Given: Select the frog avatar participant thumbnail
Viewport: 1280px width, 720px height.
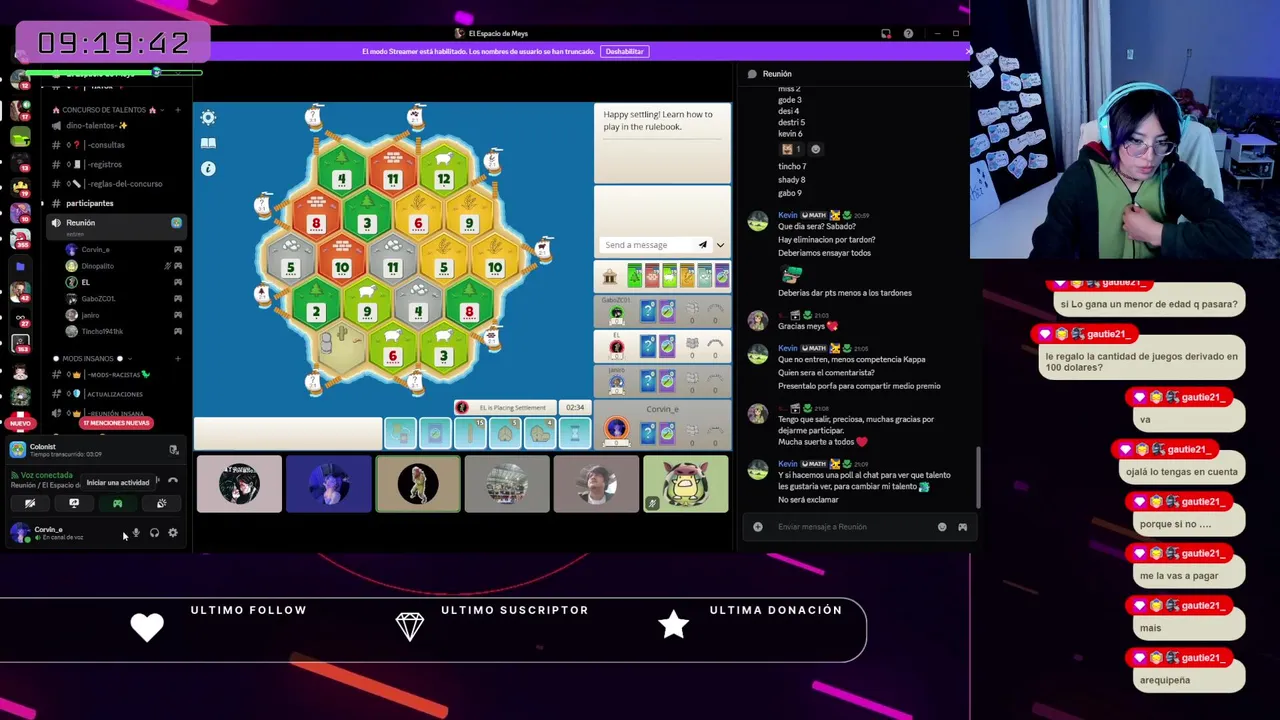Looking at the screenshot, I should tap(686, 484).
